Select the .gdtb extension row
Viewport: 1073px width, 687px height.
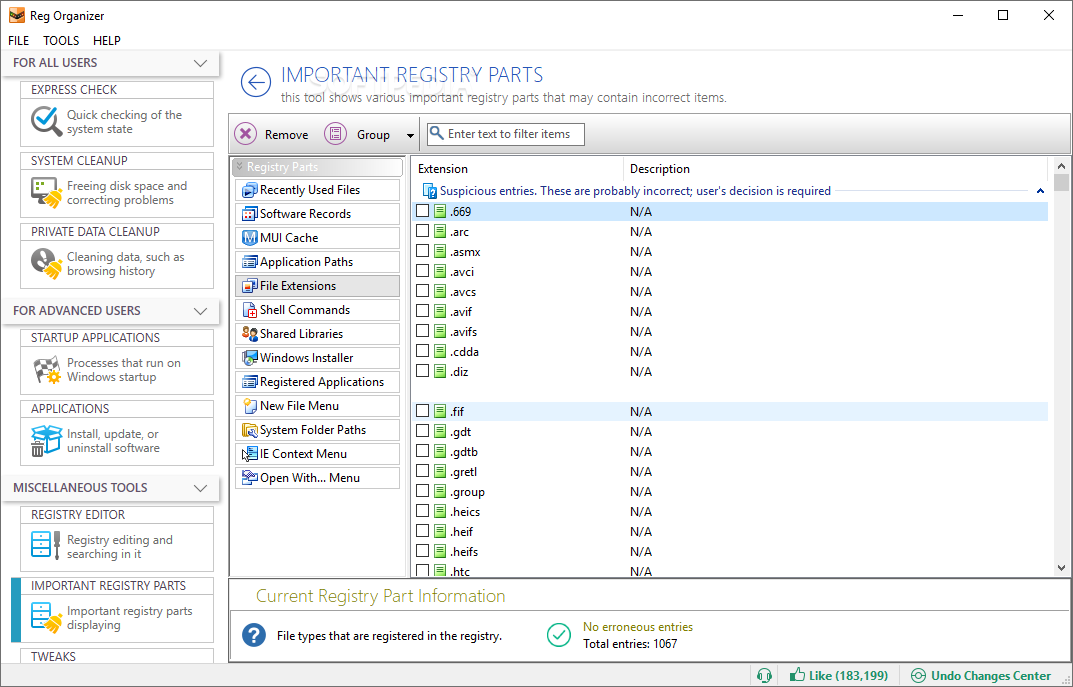pos(729,452)
